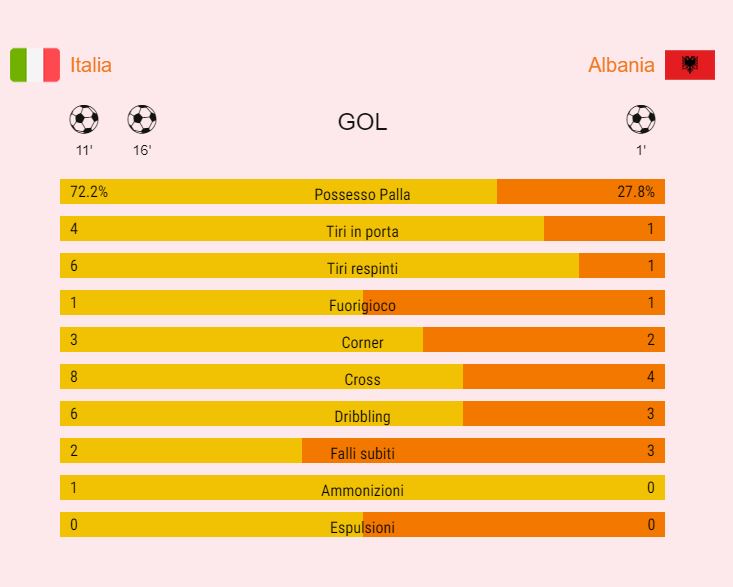Select Italy's goal ball at 11'
Viewport: 733px width, 587px height.
(x=84, y=119)
